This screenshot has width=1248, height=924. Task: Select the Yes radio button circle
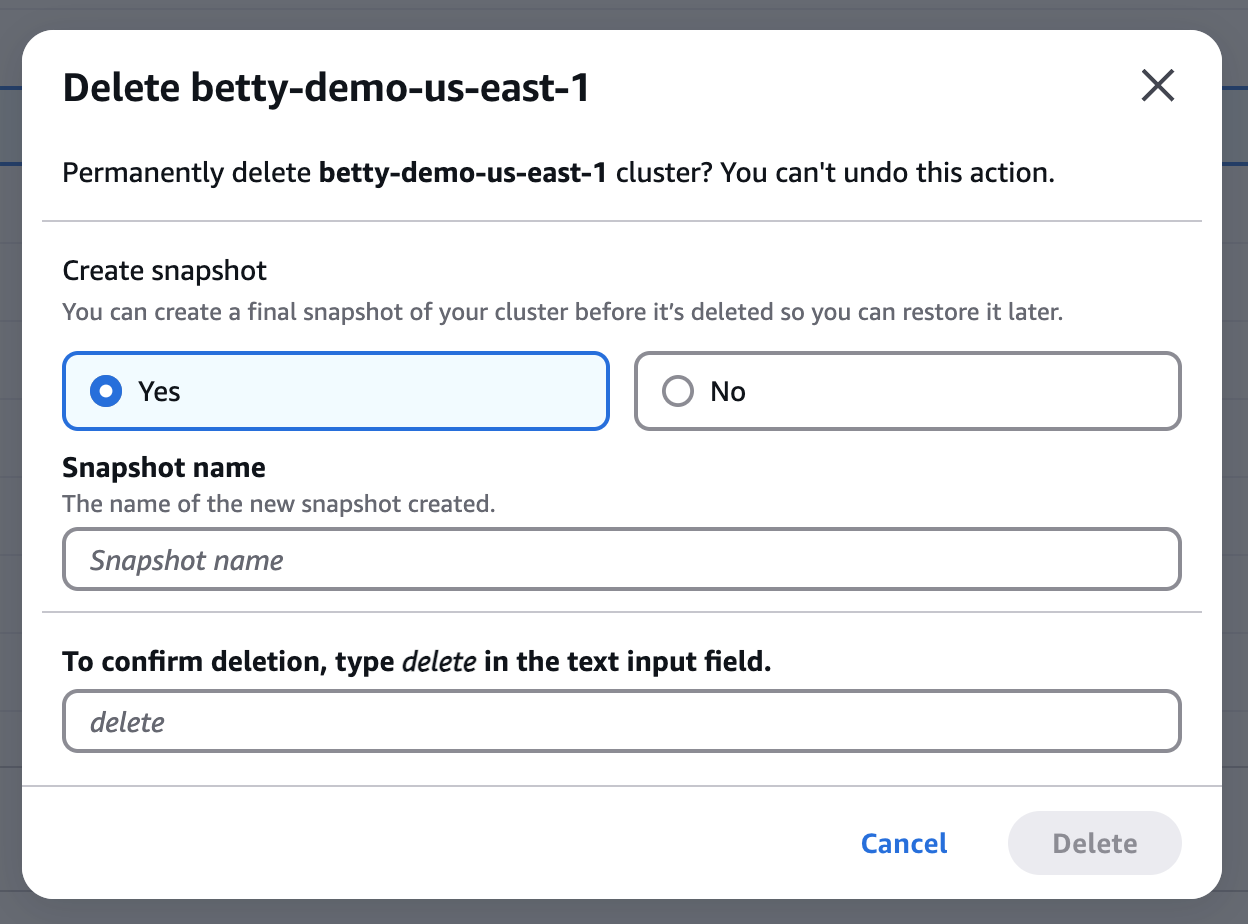(105, 391)
